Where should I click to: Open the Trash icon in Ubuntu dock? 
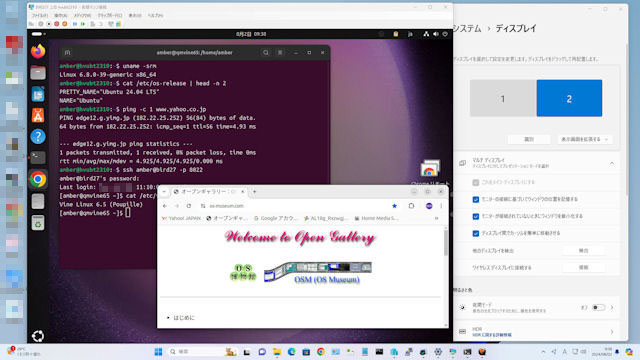click(x=38, y=223)
